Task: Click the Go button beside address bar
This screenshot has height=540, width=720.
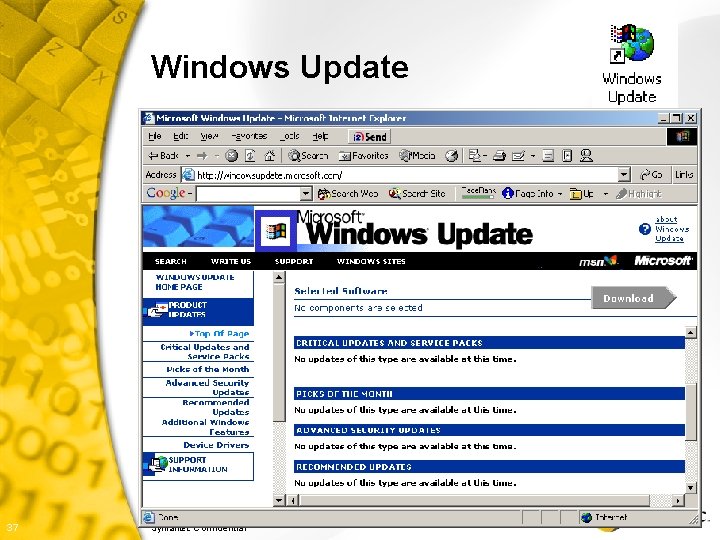Action: [x=651, y=174]
